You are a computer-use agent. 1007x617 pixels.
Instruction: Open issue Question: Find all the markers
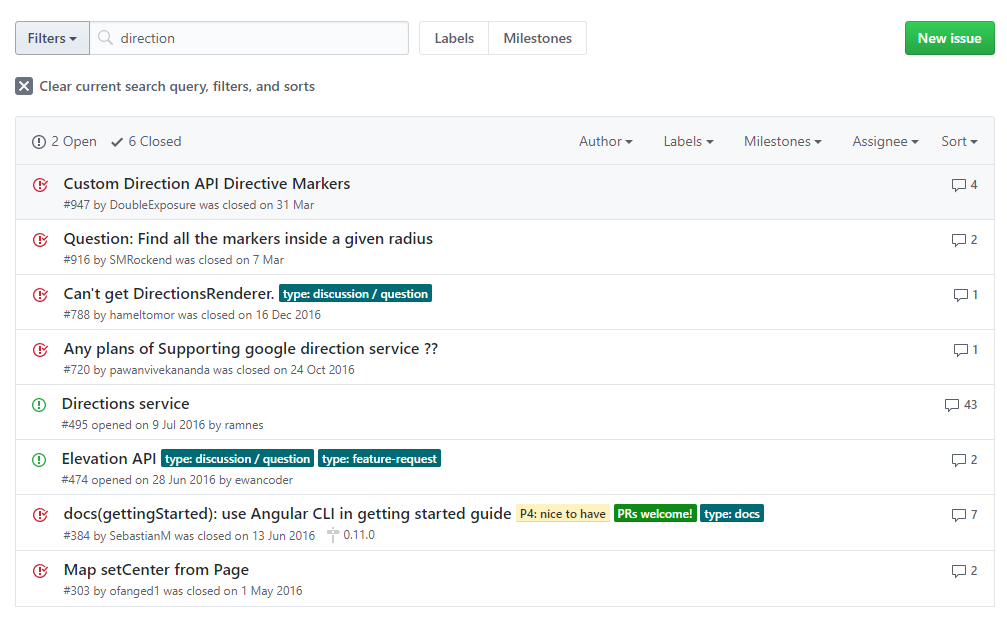coord(248,239)
